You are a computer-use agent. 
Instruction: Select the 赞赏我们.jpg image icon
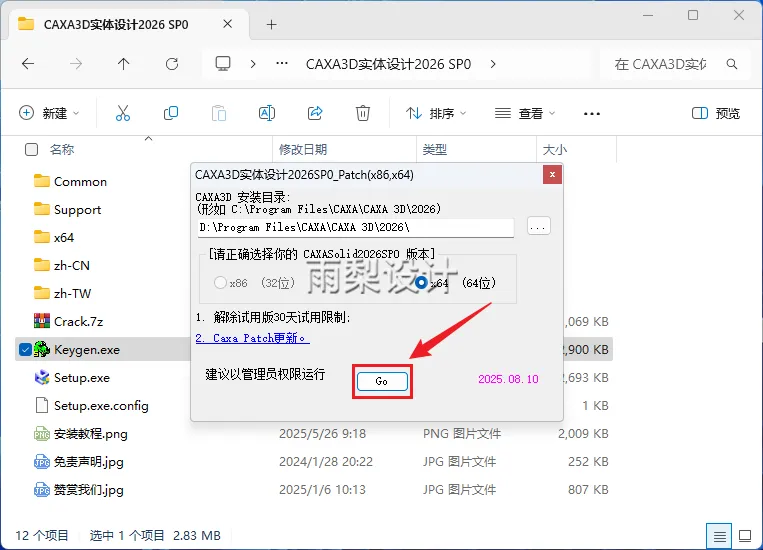[42, 490]
